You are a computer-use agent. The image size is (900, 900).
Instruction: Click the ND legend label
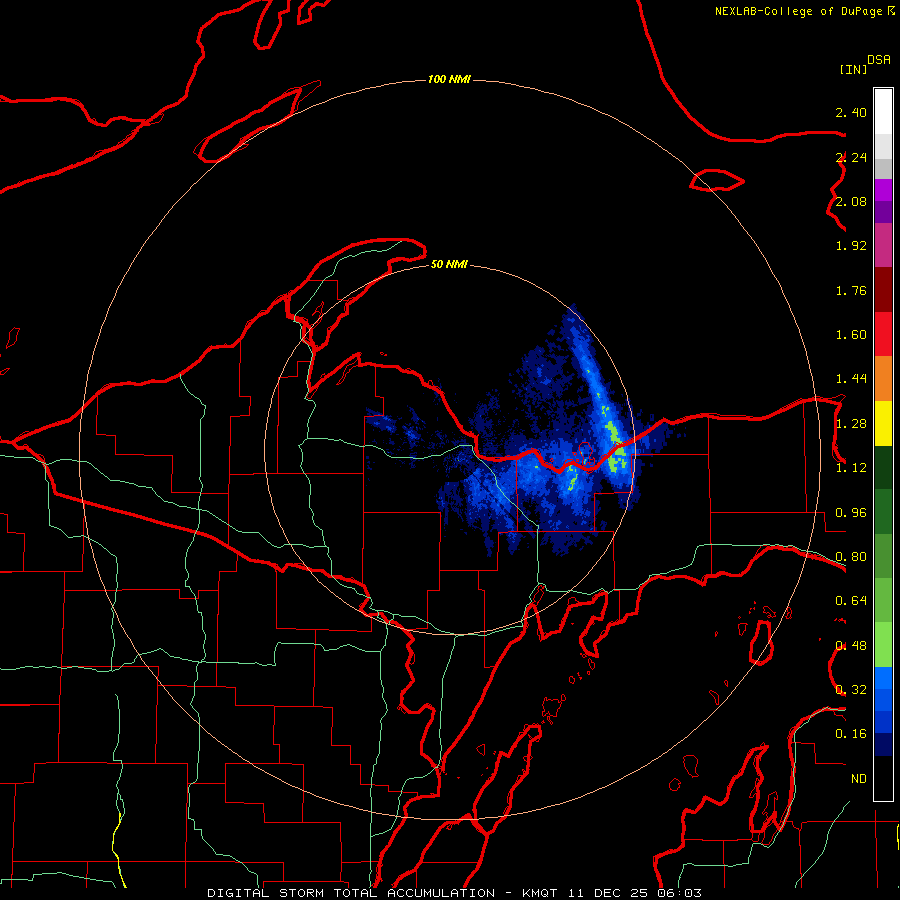coord(858,779)
